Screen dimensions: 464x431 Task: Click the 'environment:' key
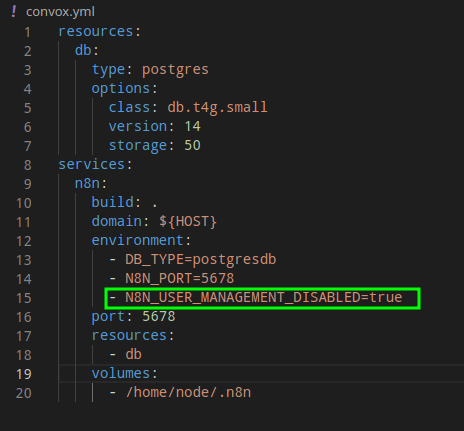coord(141,240)
